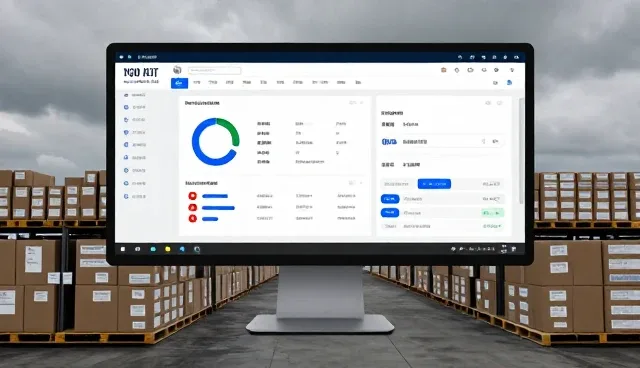The image size is (640, 368).
Task: Open the shield-shaped icon item in the sidebar
Action: tap(135, 133)
